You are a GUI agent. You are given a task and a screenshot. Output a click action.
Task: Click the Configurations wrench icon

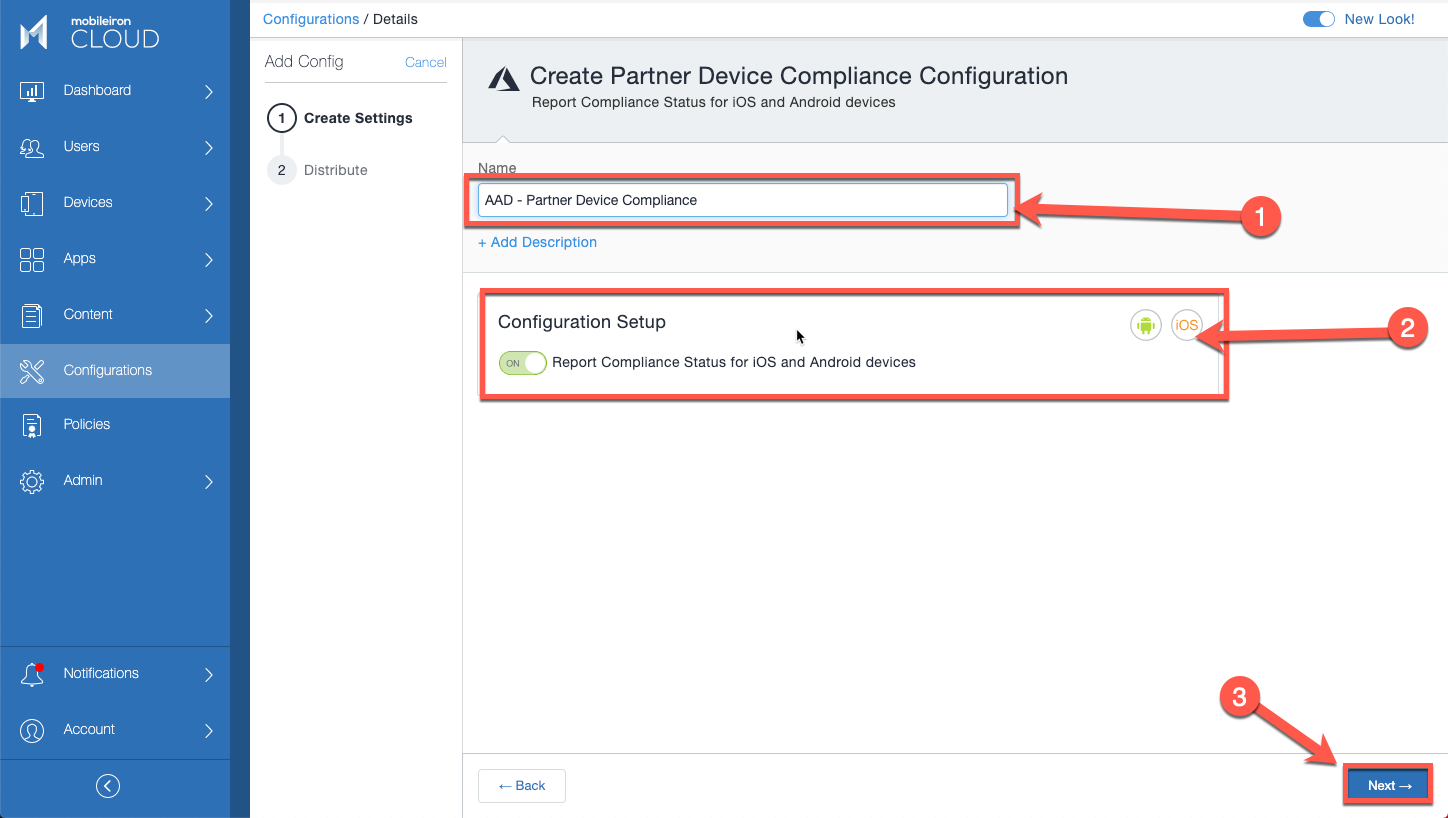tap(31, 370)
